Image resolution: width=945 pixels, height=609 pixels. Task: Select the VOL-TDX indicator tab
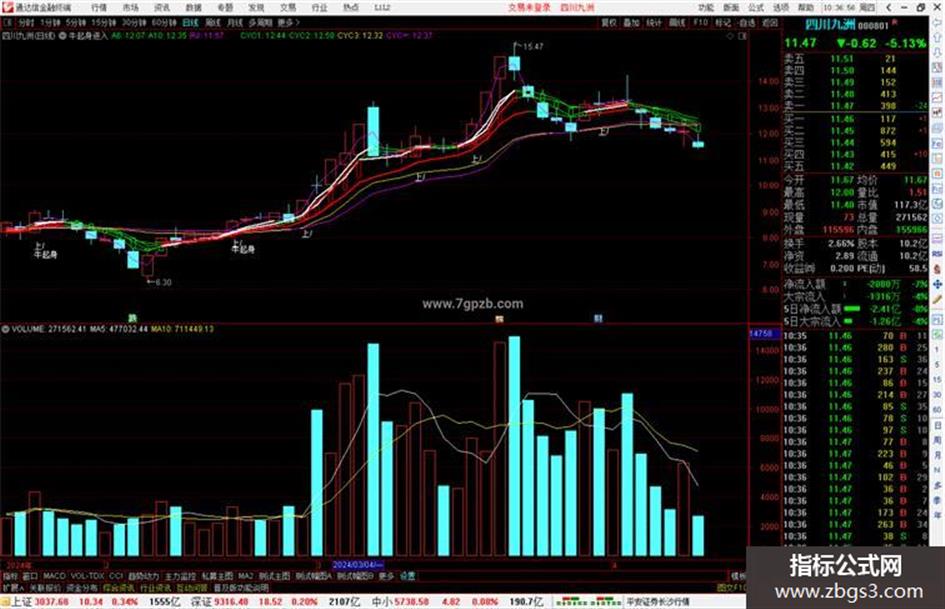click(87, 576)
